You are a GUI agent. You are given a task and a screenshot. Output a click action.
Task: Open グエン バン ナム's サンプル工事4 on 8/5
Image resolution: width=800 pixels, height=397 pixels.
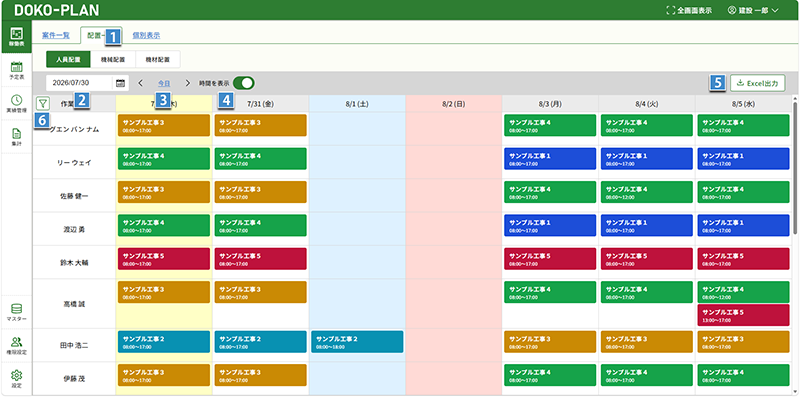pyautogui.click(x=743, y=126)
